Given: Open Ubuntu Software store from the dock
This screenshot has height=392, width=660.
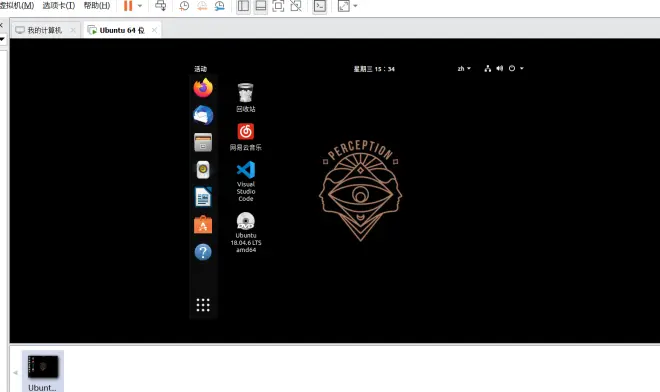Looking at the screenshot, I should (203, 225).
